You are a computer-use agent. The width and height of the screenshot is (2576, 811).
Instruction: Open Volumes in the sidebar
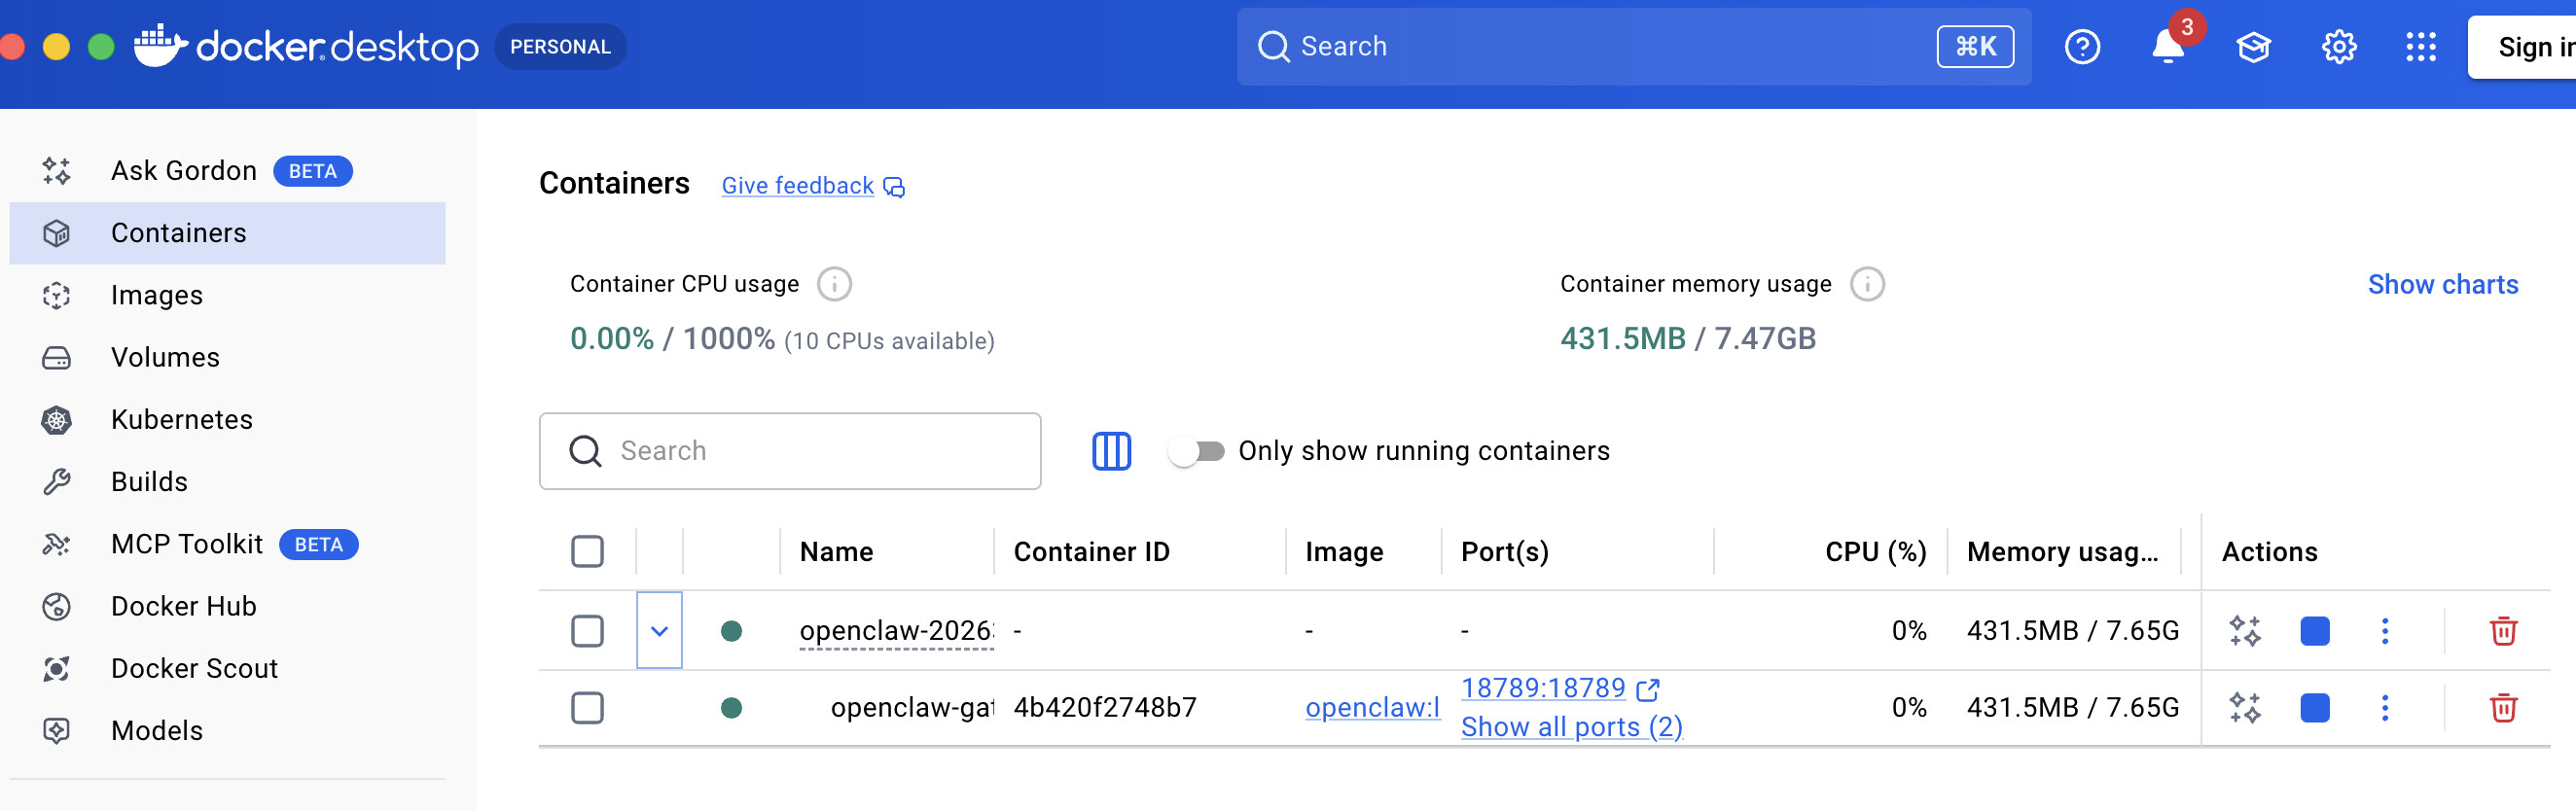(227, 357)
